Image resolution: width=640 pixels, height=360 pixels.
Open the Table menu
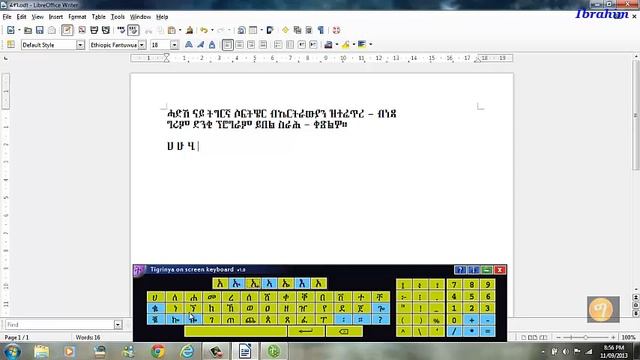tap(98, 17)
